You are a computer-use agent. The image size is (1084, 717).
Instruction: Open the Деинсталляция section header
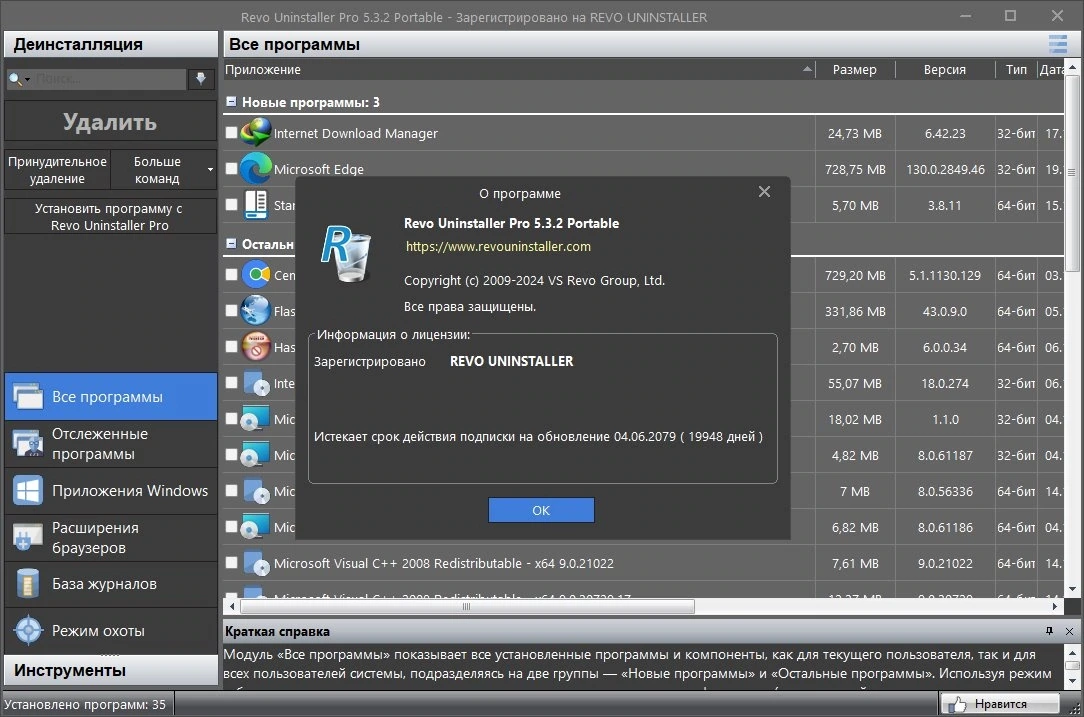click(111, 44)
